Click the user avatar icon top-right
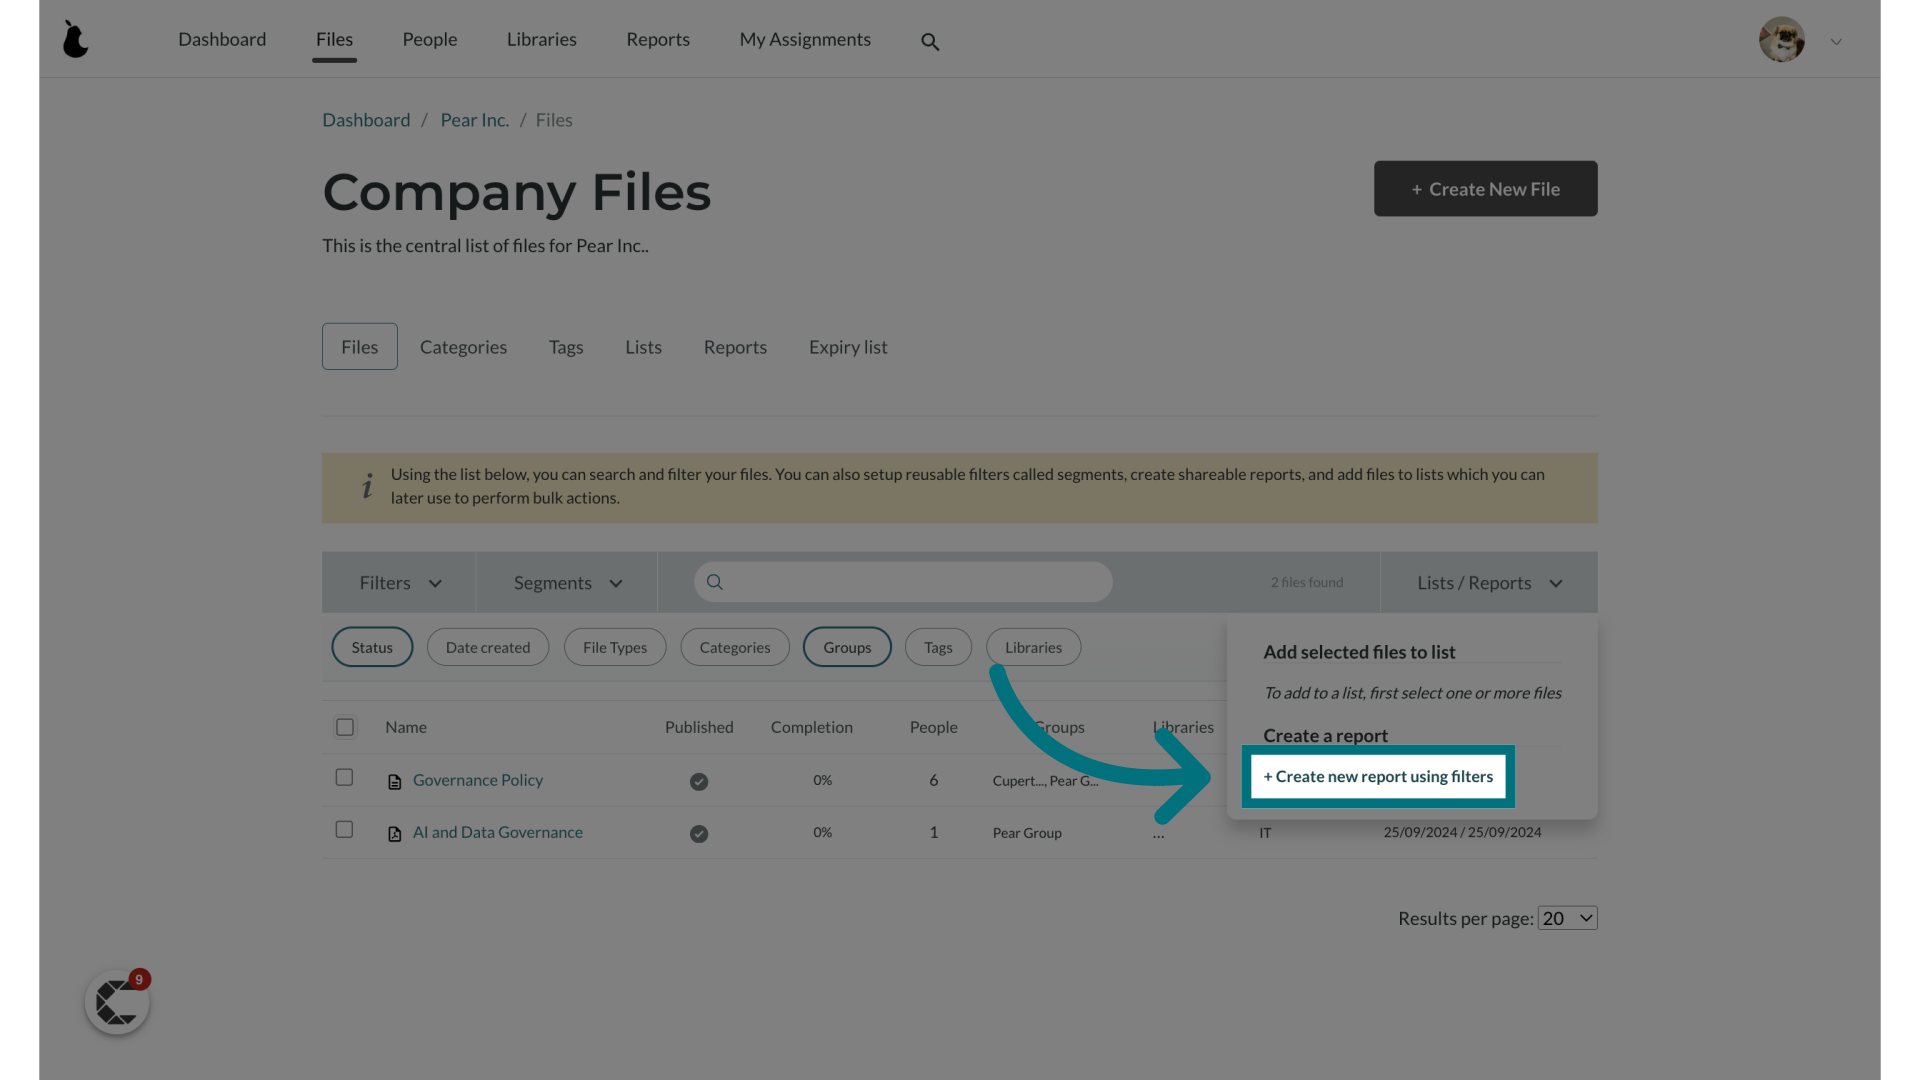The width and height of the screenshot is (1920, 1080). coord(1780,40)
